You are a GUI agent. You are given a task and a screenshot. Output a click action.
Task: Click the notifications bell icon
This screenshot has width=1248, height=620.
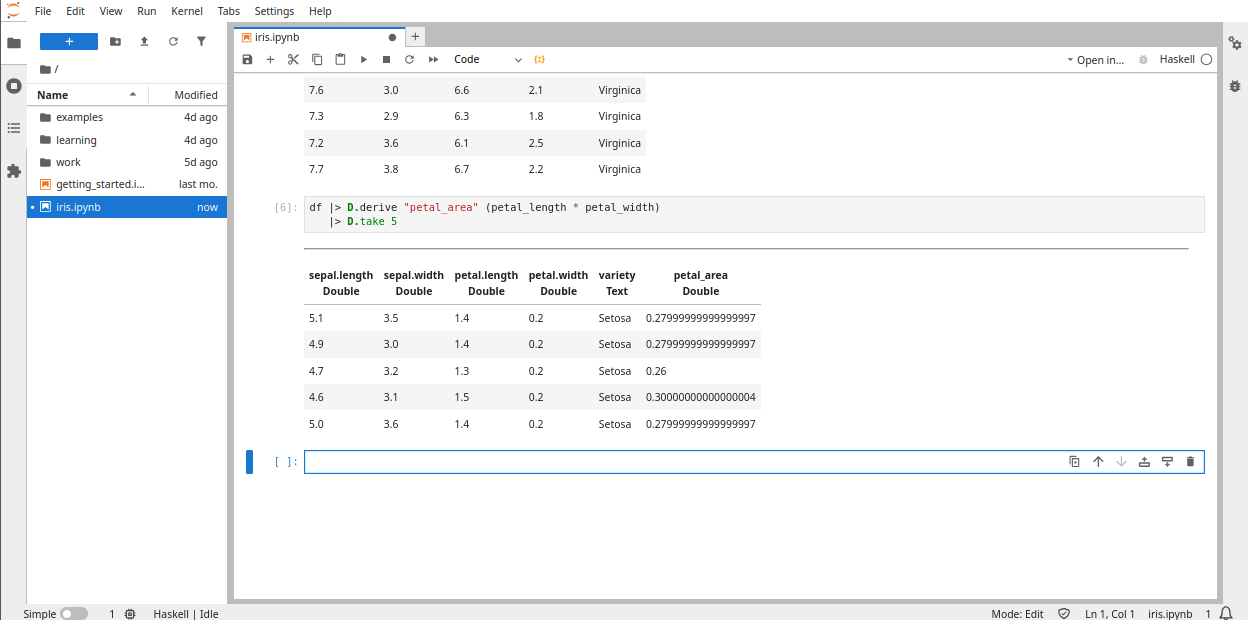tap(1226, 613)
